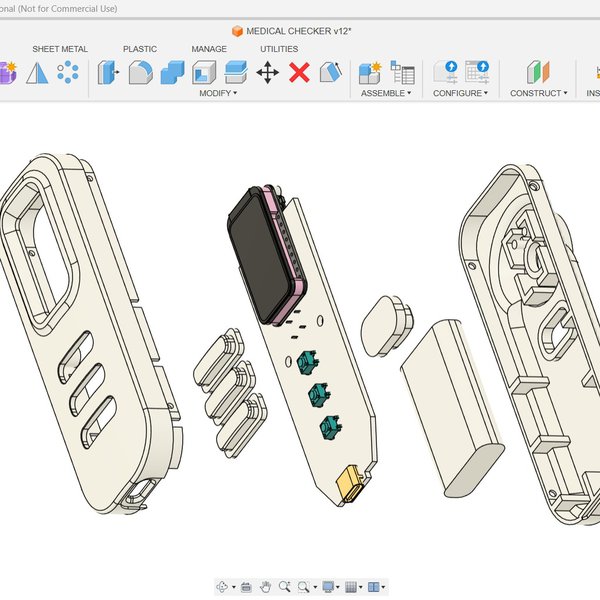600x600 pixels.
Task: Click the Zoom Window magnifier icon
Action: (303, 587)
